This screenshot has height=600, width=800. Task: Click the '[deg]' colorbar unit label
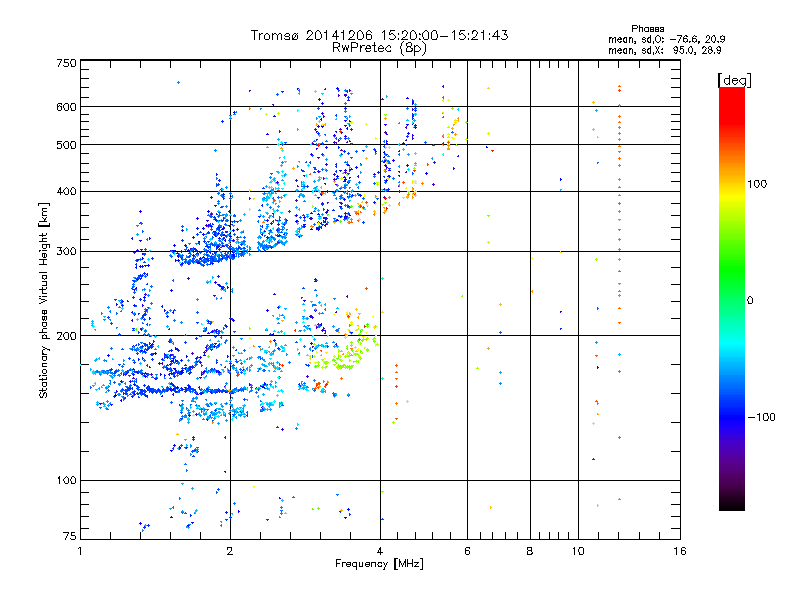(734, 80)
